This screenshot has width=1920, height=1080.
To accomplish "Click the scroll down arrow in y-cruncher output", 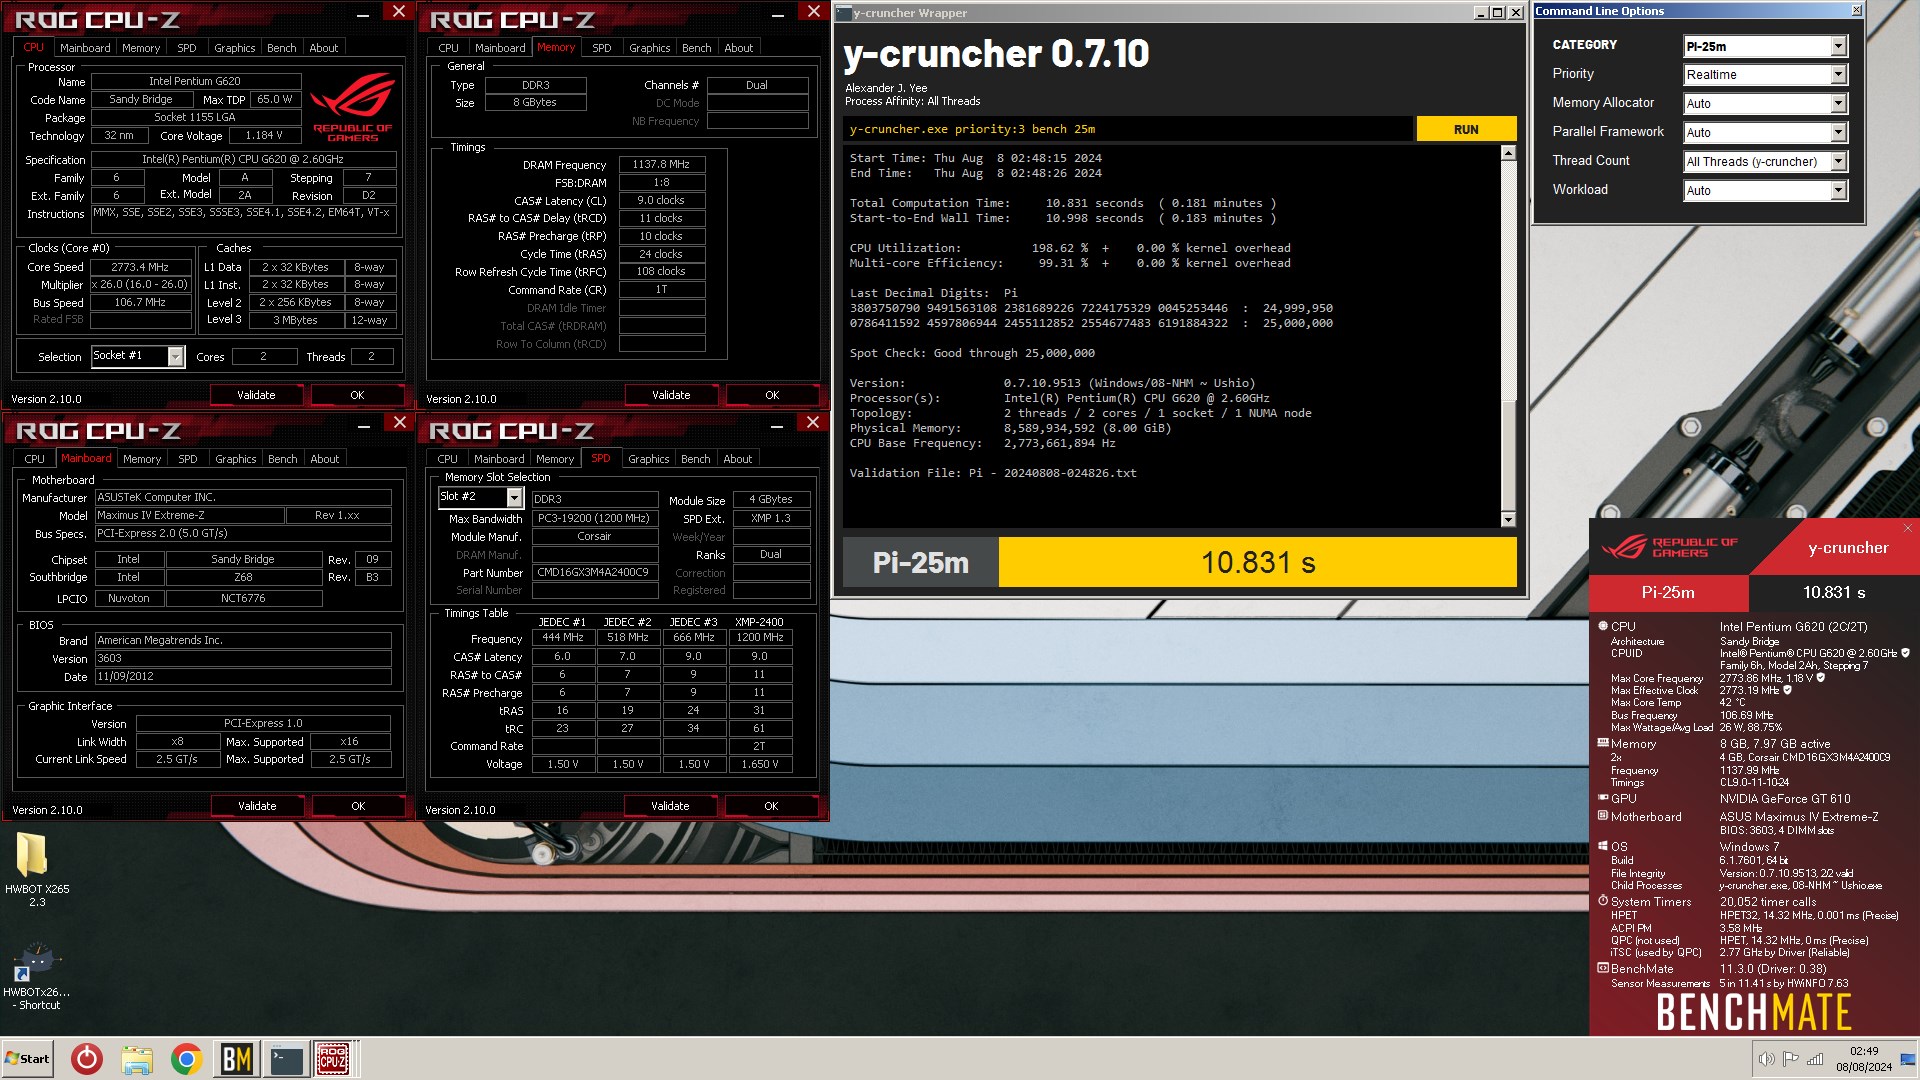I will pos(1508,519).
